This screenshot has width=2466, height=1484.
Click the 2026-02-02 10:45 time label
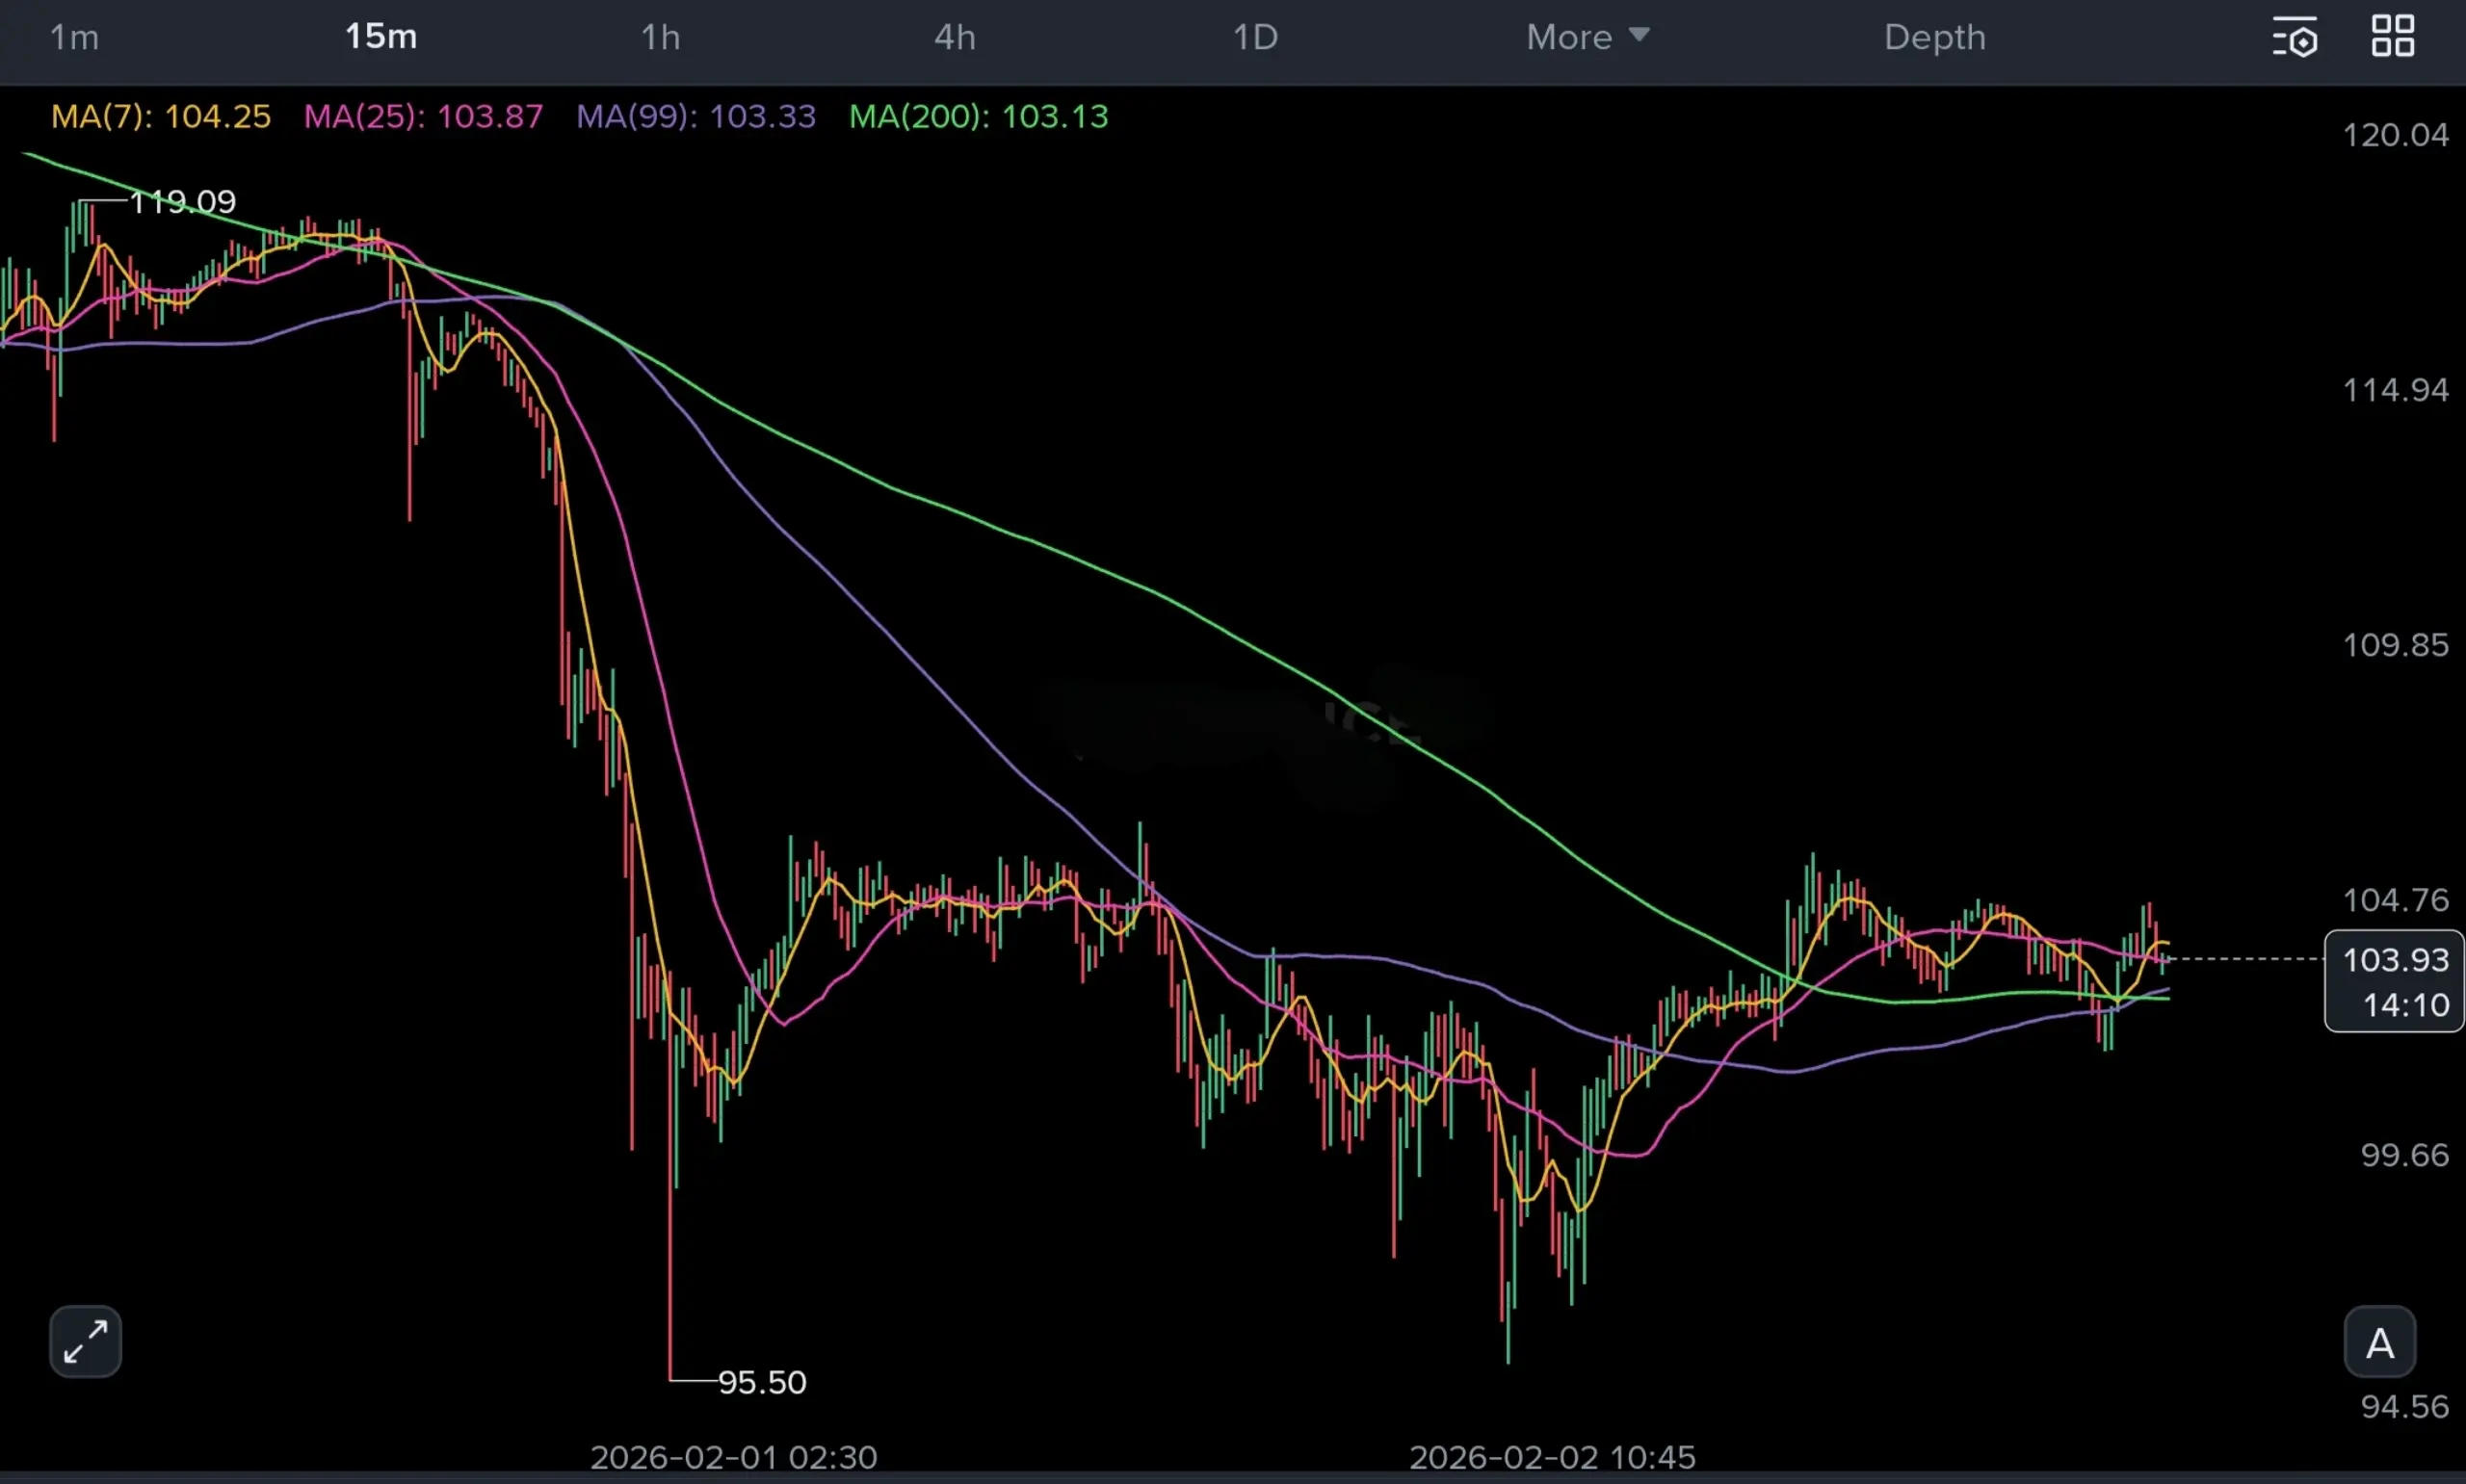(1552, 1457)
